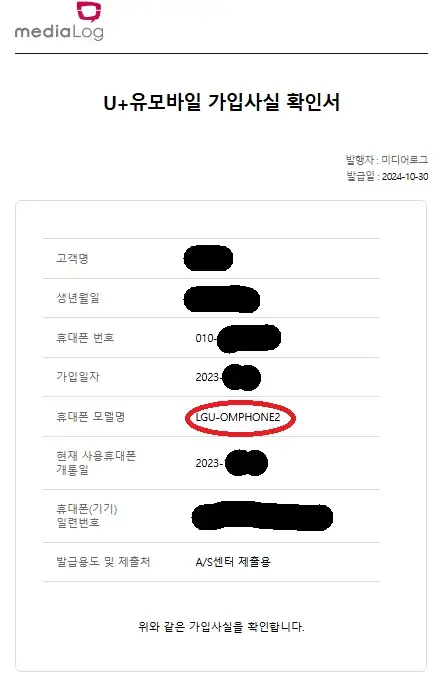Viewport: 445px width, 678px height.
Task: Click the 생년월일 row label
Action: (78, 297)
